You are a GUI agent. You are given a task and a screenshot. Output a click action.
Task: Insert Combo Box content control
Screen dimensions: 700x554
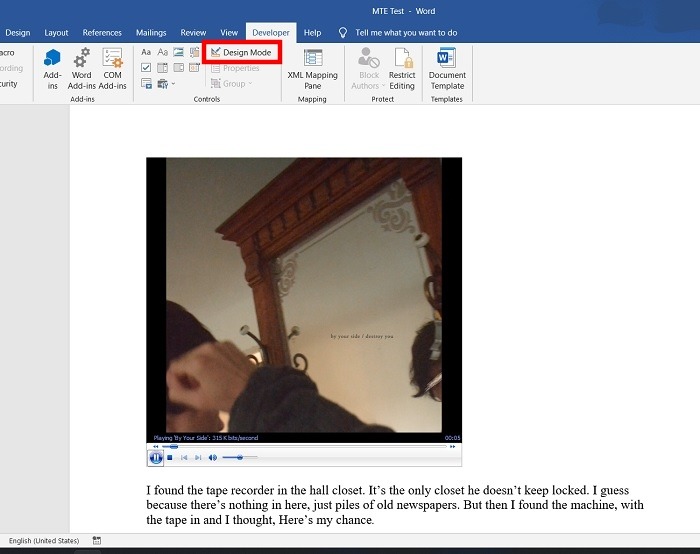pos(162,67)
